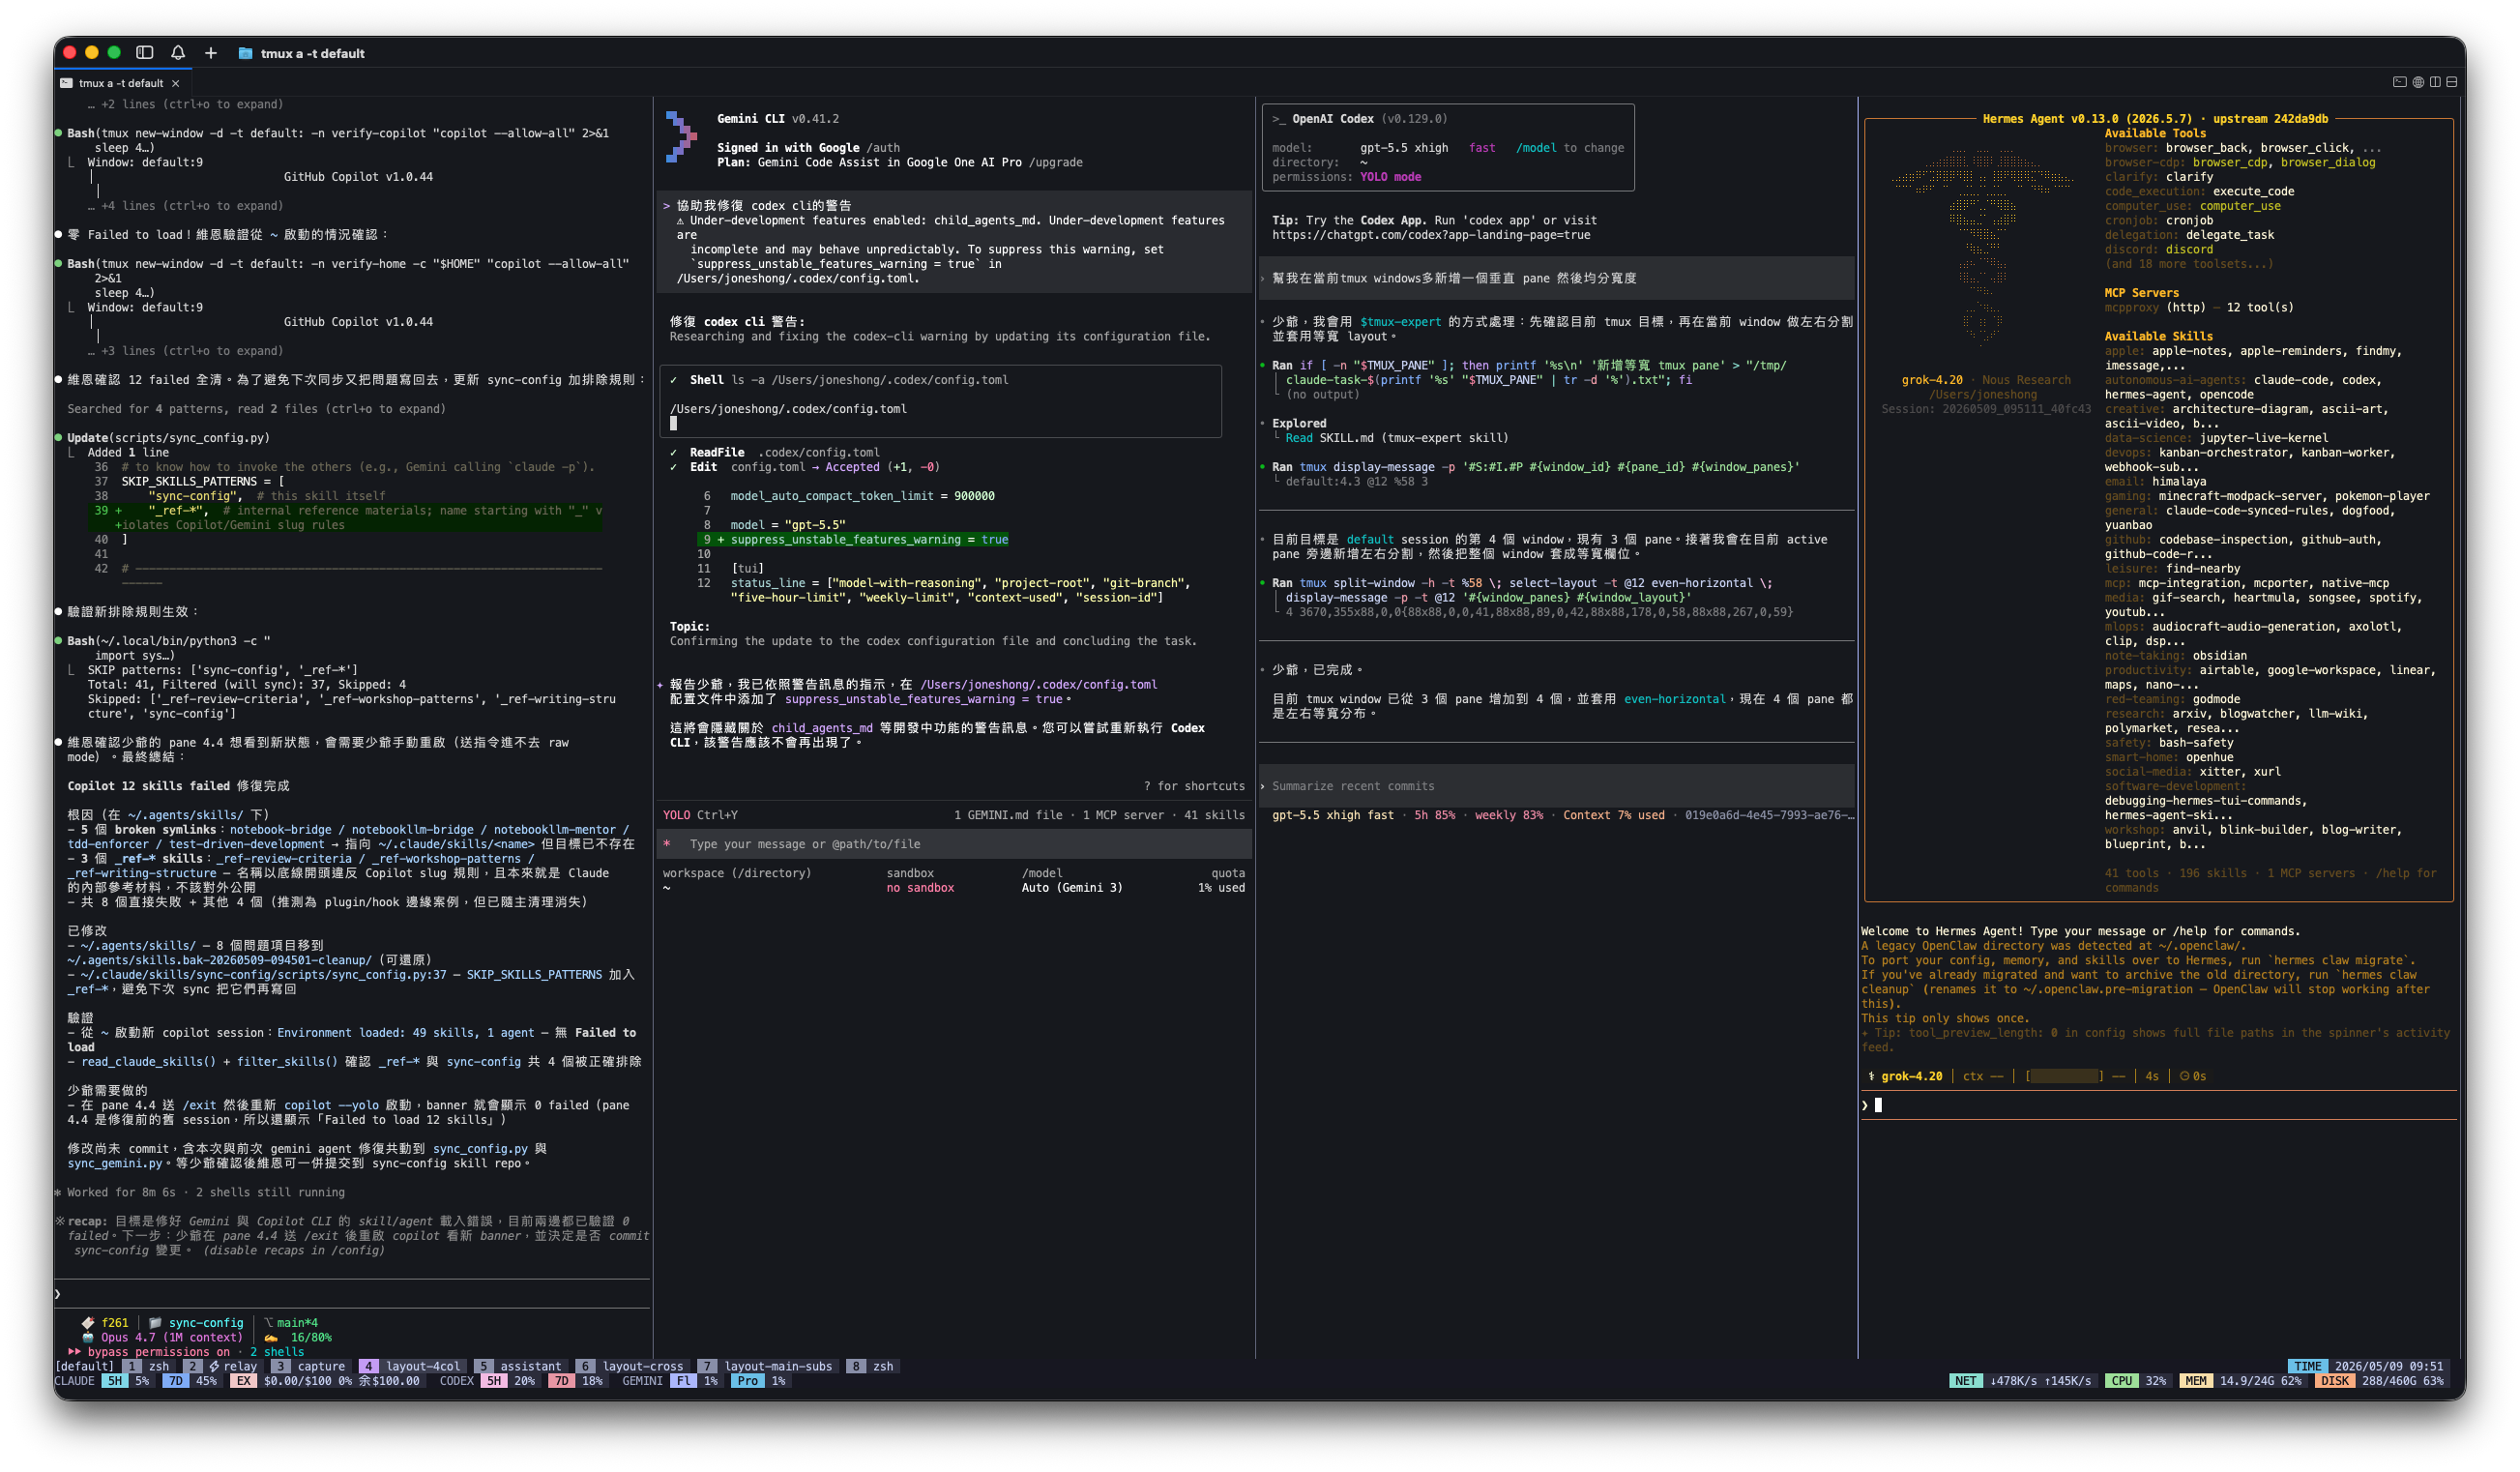The height and width of the screenshot is (1472, 2520).
Task: Open notifications via the bell icon
Action: tap(178, 53)
